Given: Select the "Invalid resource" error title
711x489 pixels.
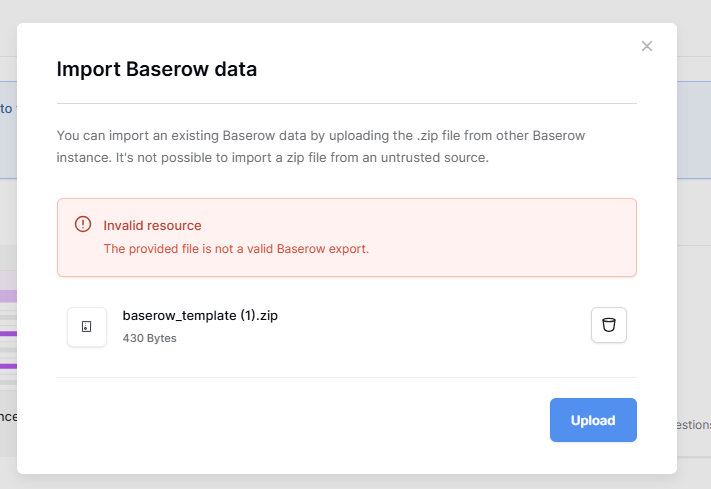Looking at the screenshot, I should coord(152,225).
